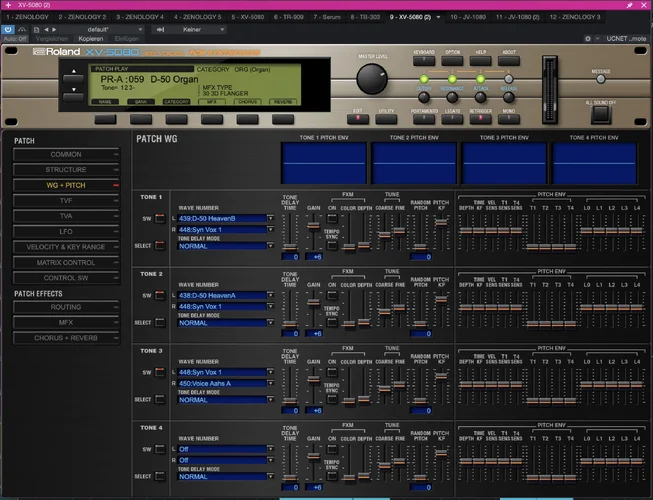Click the Resonance knob
The image size is (653, 500).
pos(452,97)
